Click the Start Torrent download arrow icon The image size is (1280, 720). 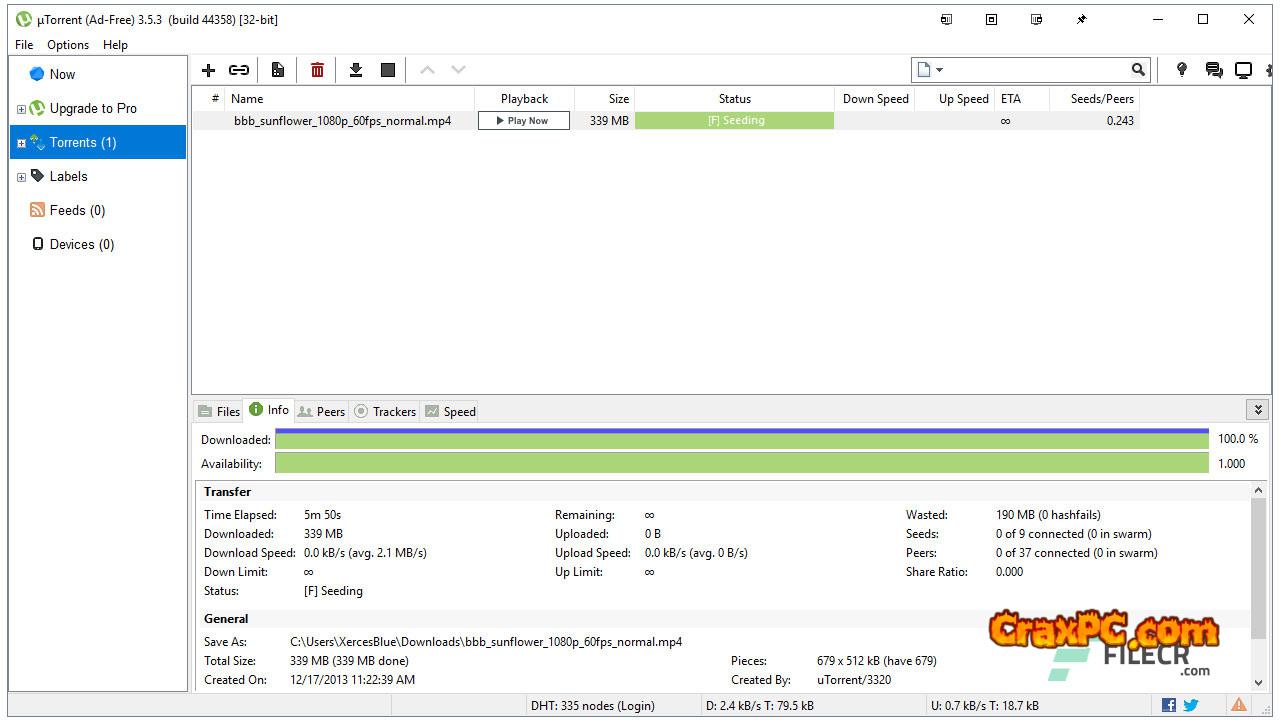[x=355, y=70]
